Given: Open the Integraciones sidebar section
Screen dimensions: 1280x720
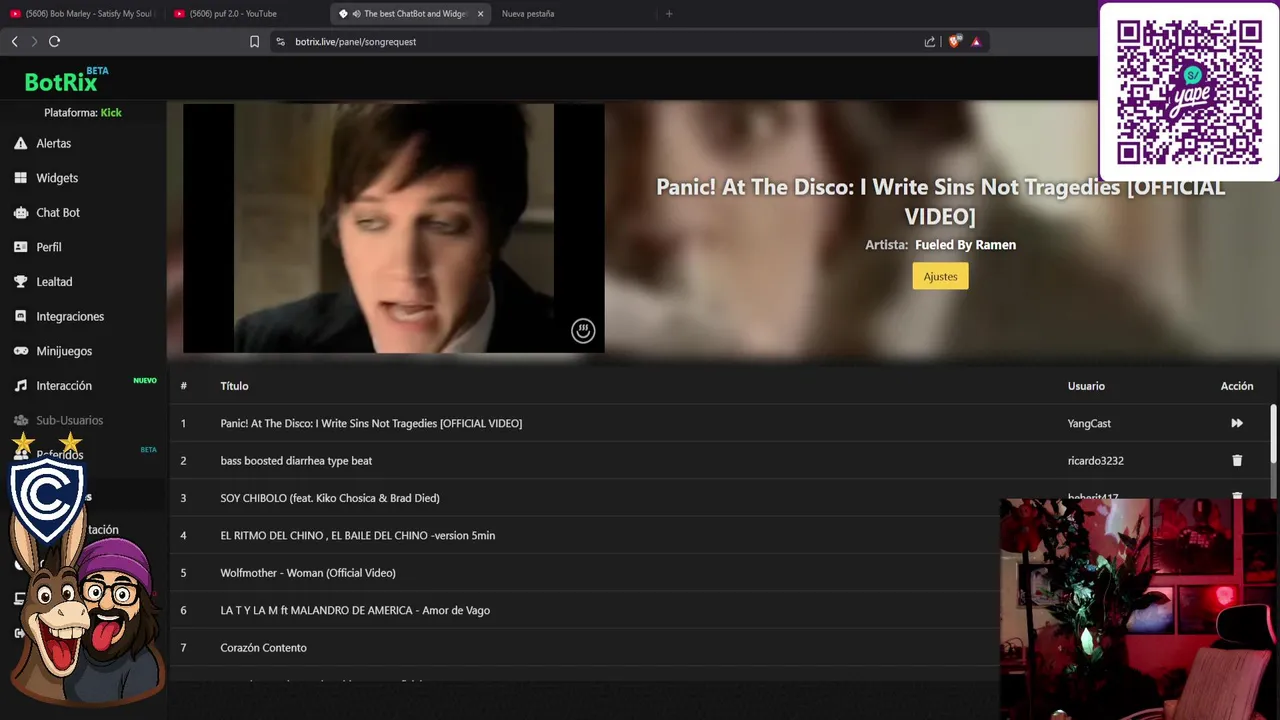Looking at the screenshot, I should point(70,316).
